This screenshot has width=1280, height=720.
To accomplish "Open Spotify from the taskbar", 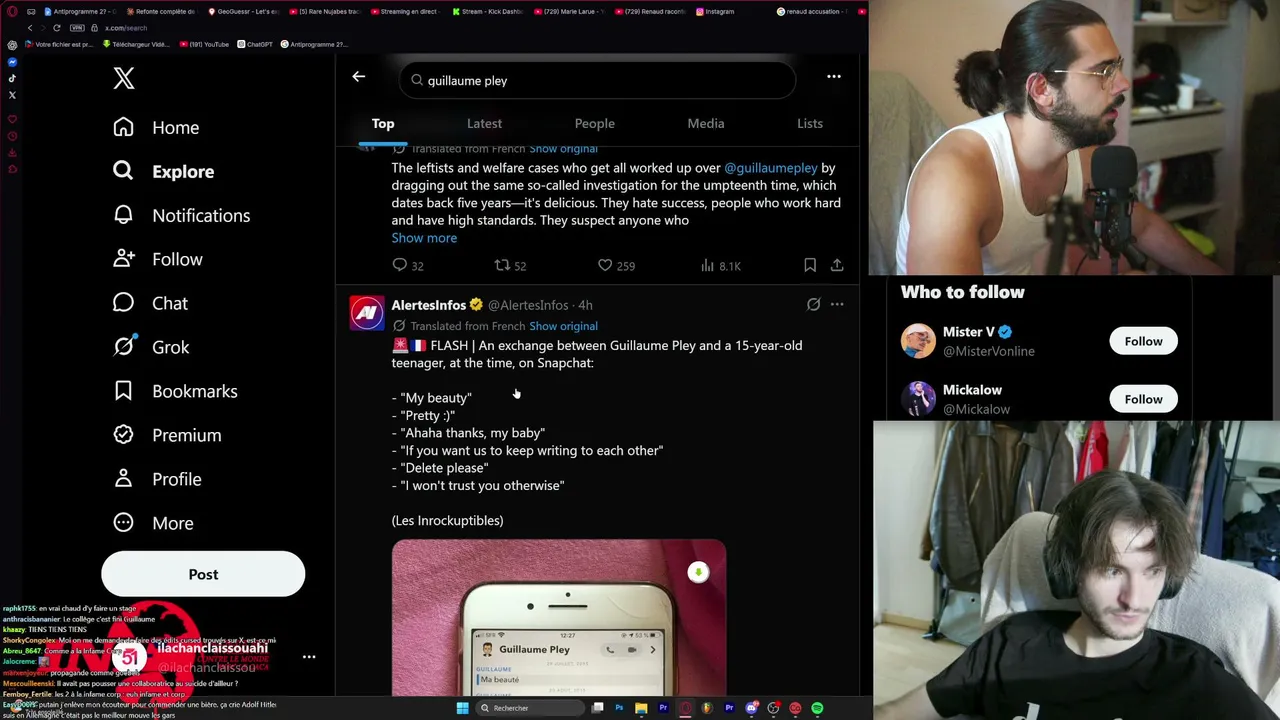I will coord(817,708).
